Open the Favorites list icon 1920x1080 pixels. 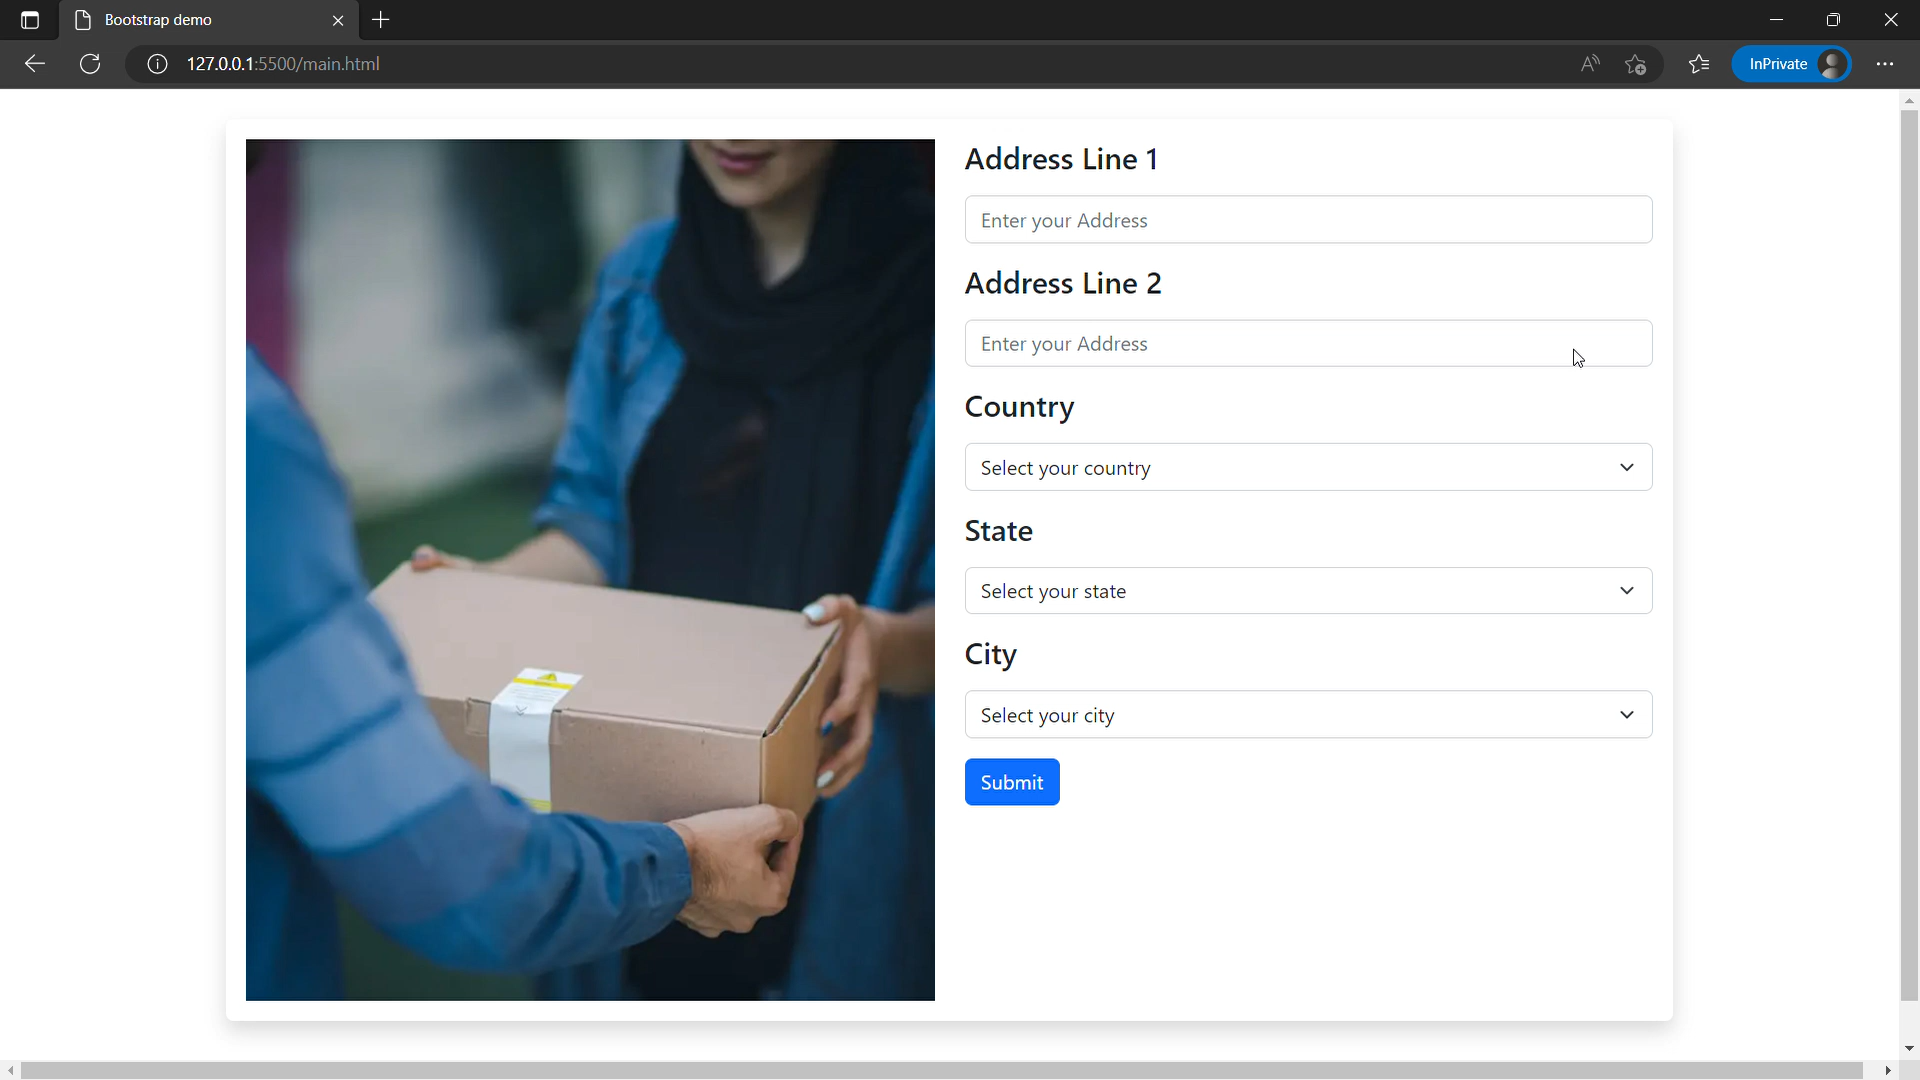click(x=1699, y=64)
